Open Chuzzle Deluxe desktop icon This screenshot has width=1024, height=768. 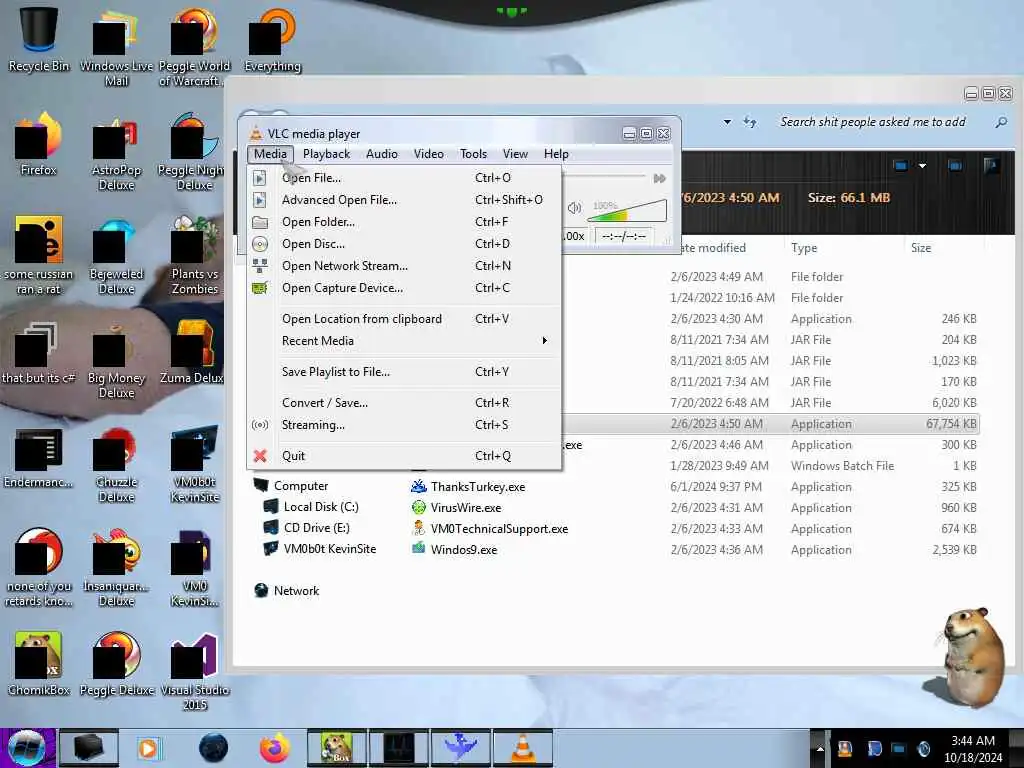coord(116,464)
